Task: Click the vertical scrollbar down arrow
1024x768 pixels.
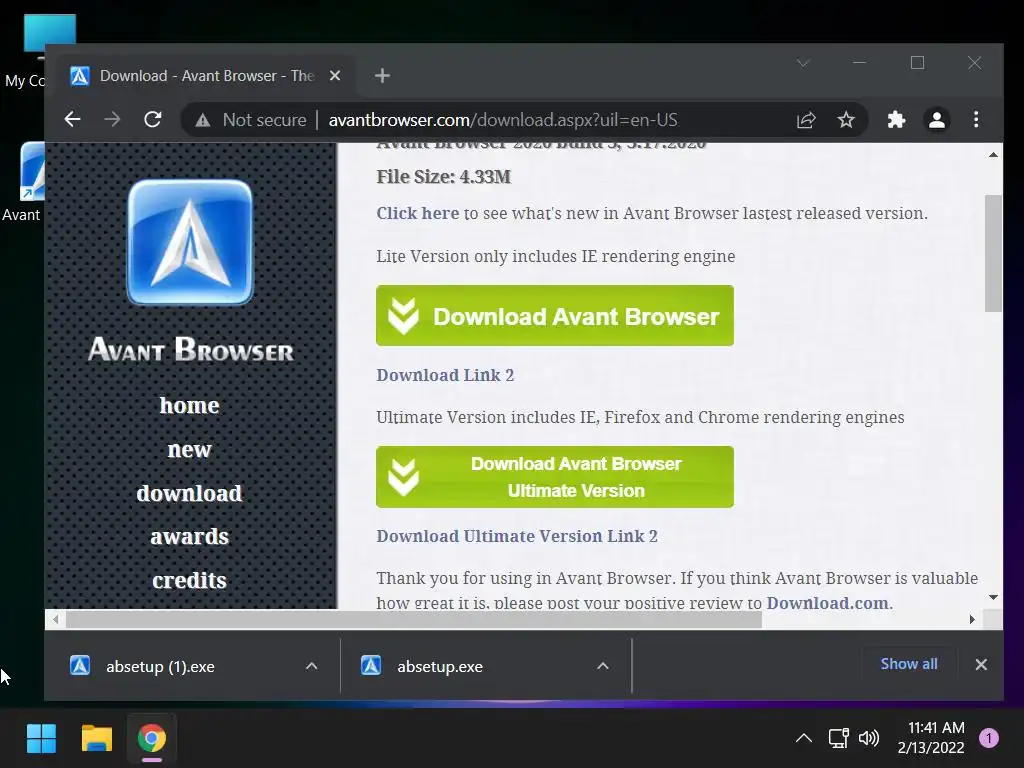Action: point(993,598)
